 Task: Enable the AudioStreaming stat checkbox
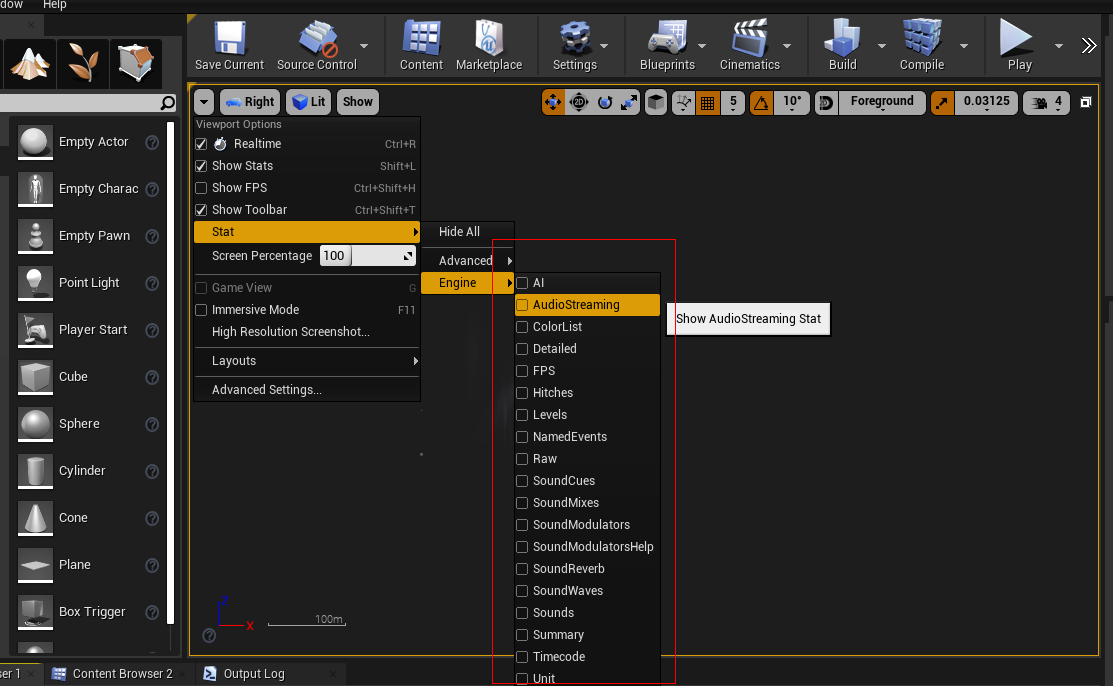point(521,305)
